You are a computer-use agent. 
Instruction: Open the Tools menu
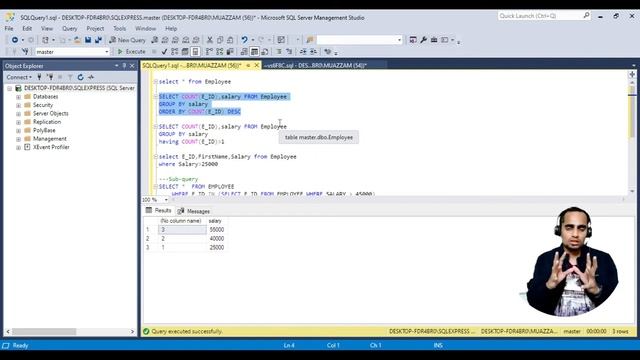point(120,29)
